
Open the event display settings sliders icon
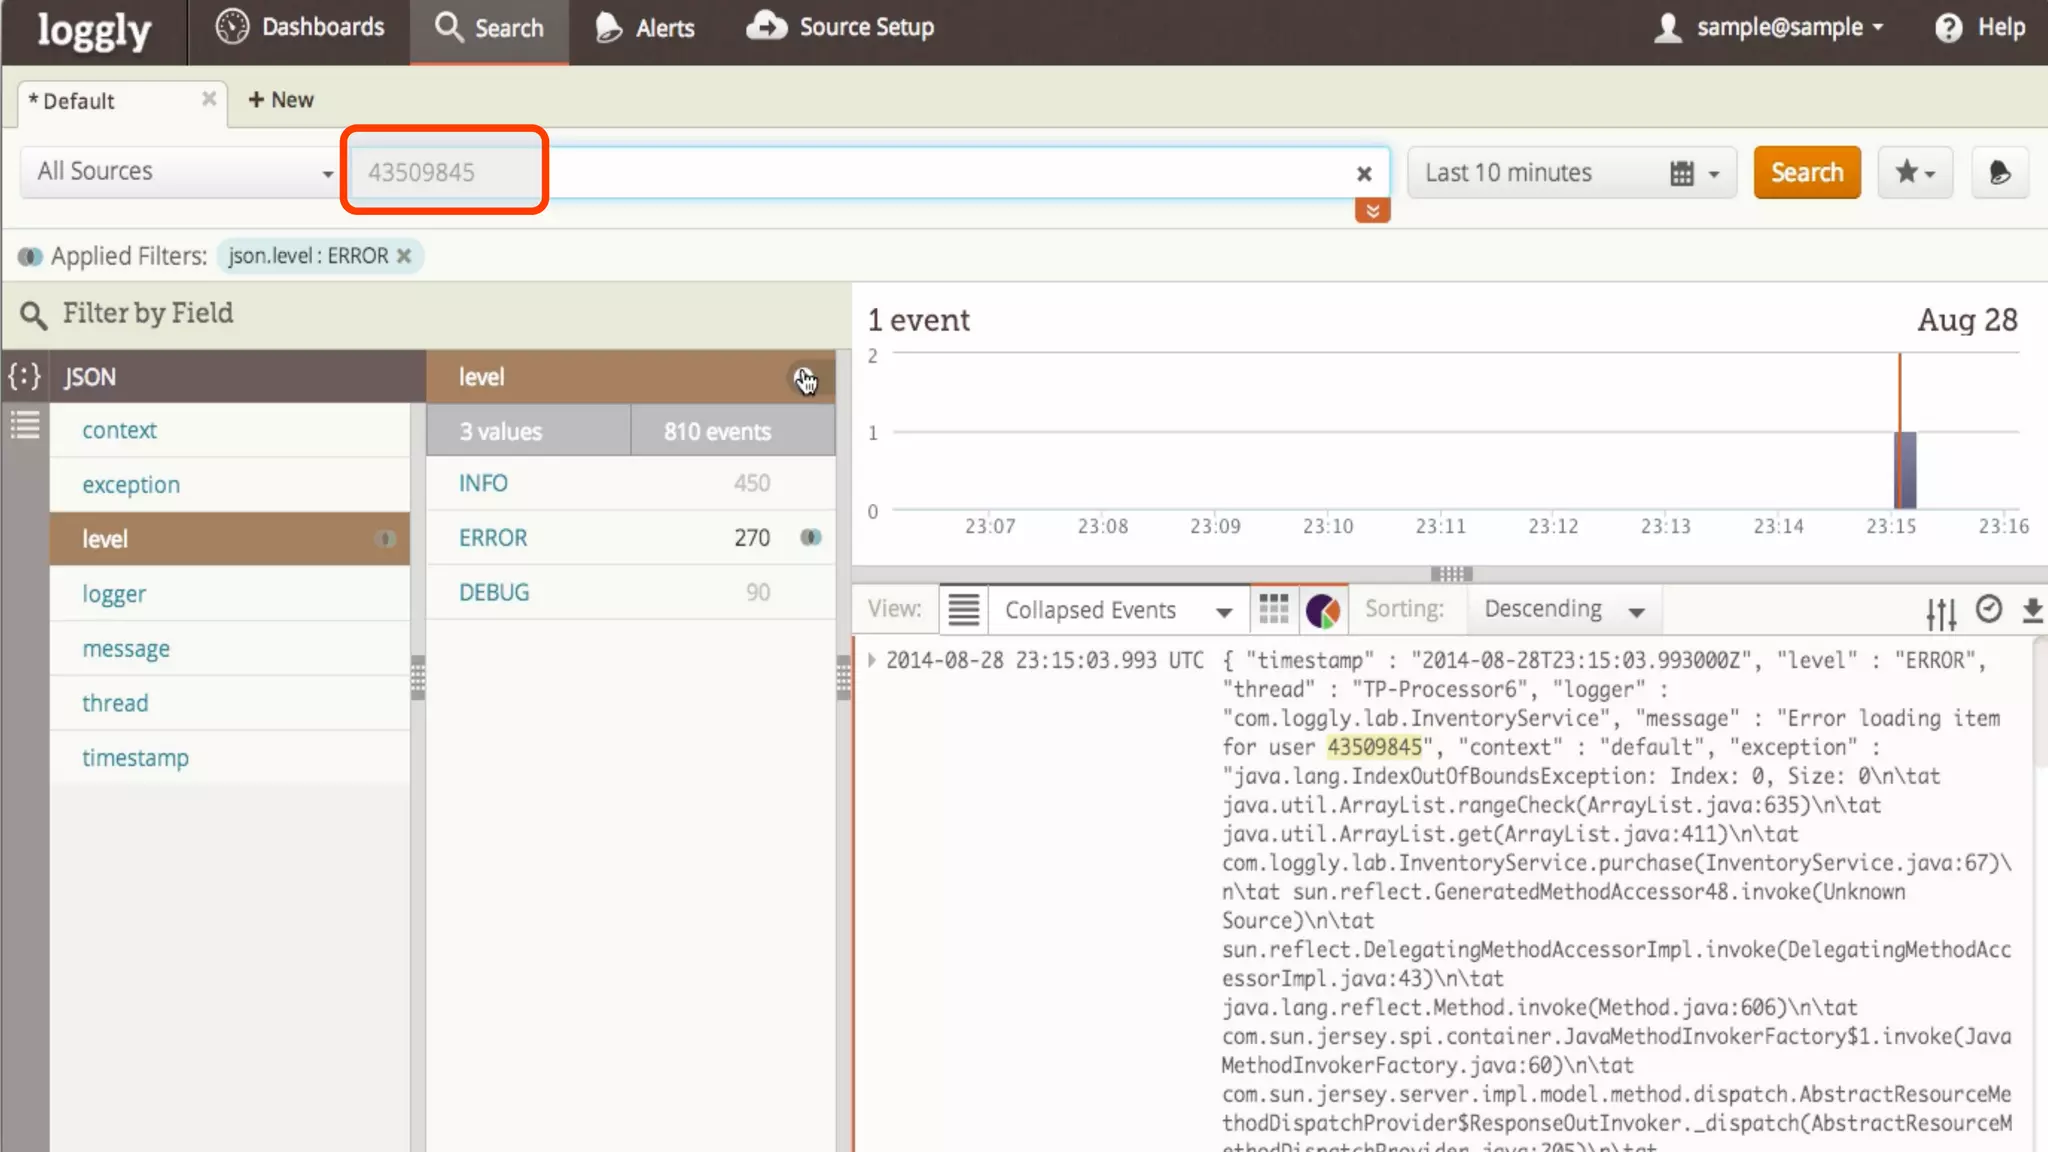(x=1941, y=612)
